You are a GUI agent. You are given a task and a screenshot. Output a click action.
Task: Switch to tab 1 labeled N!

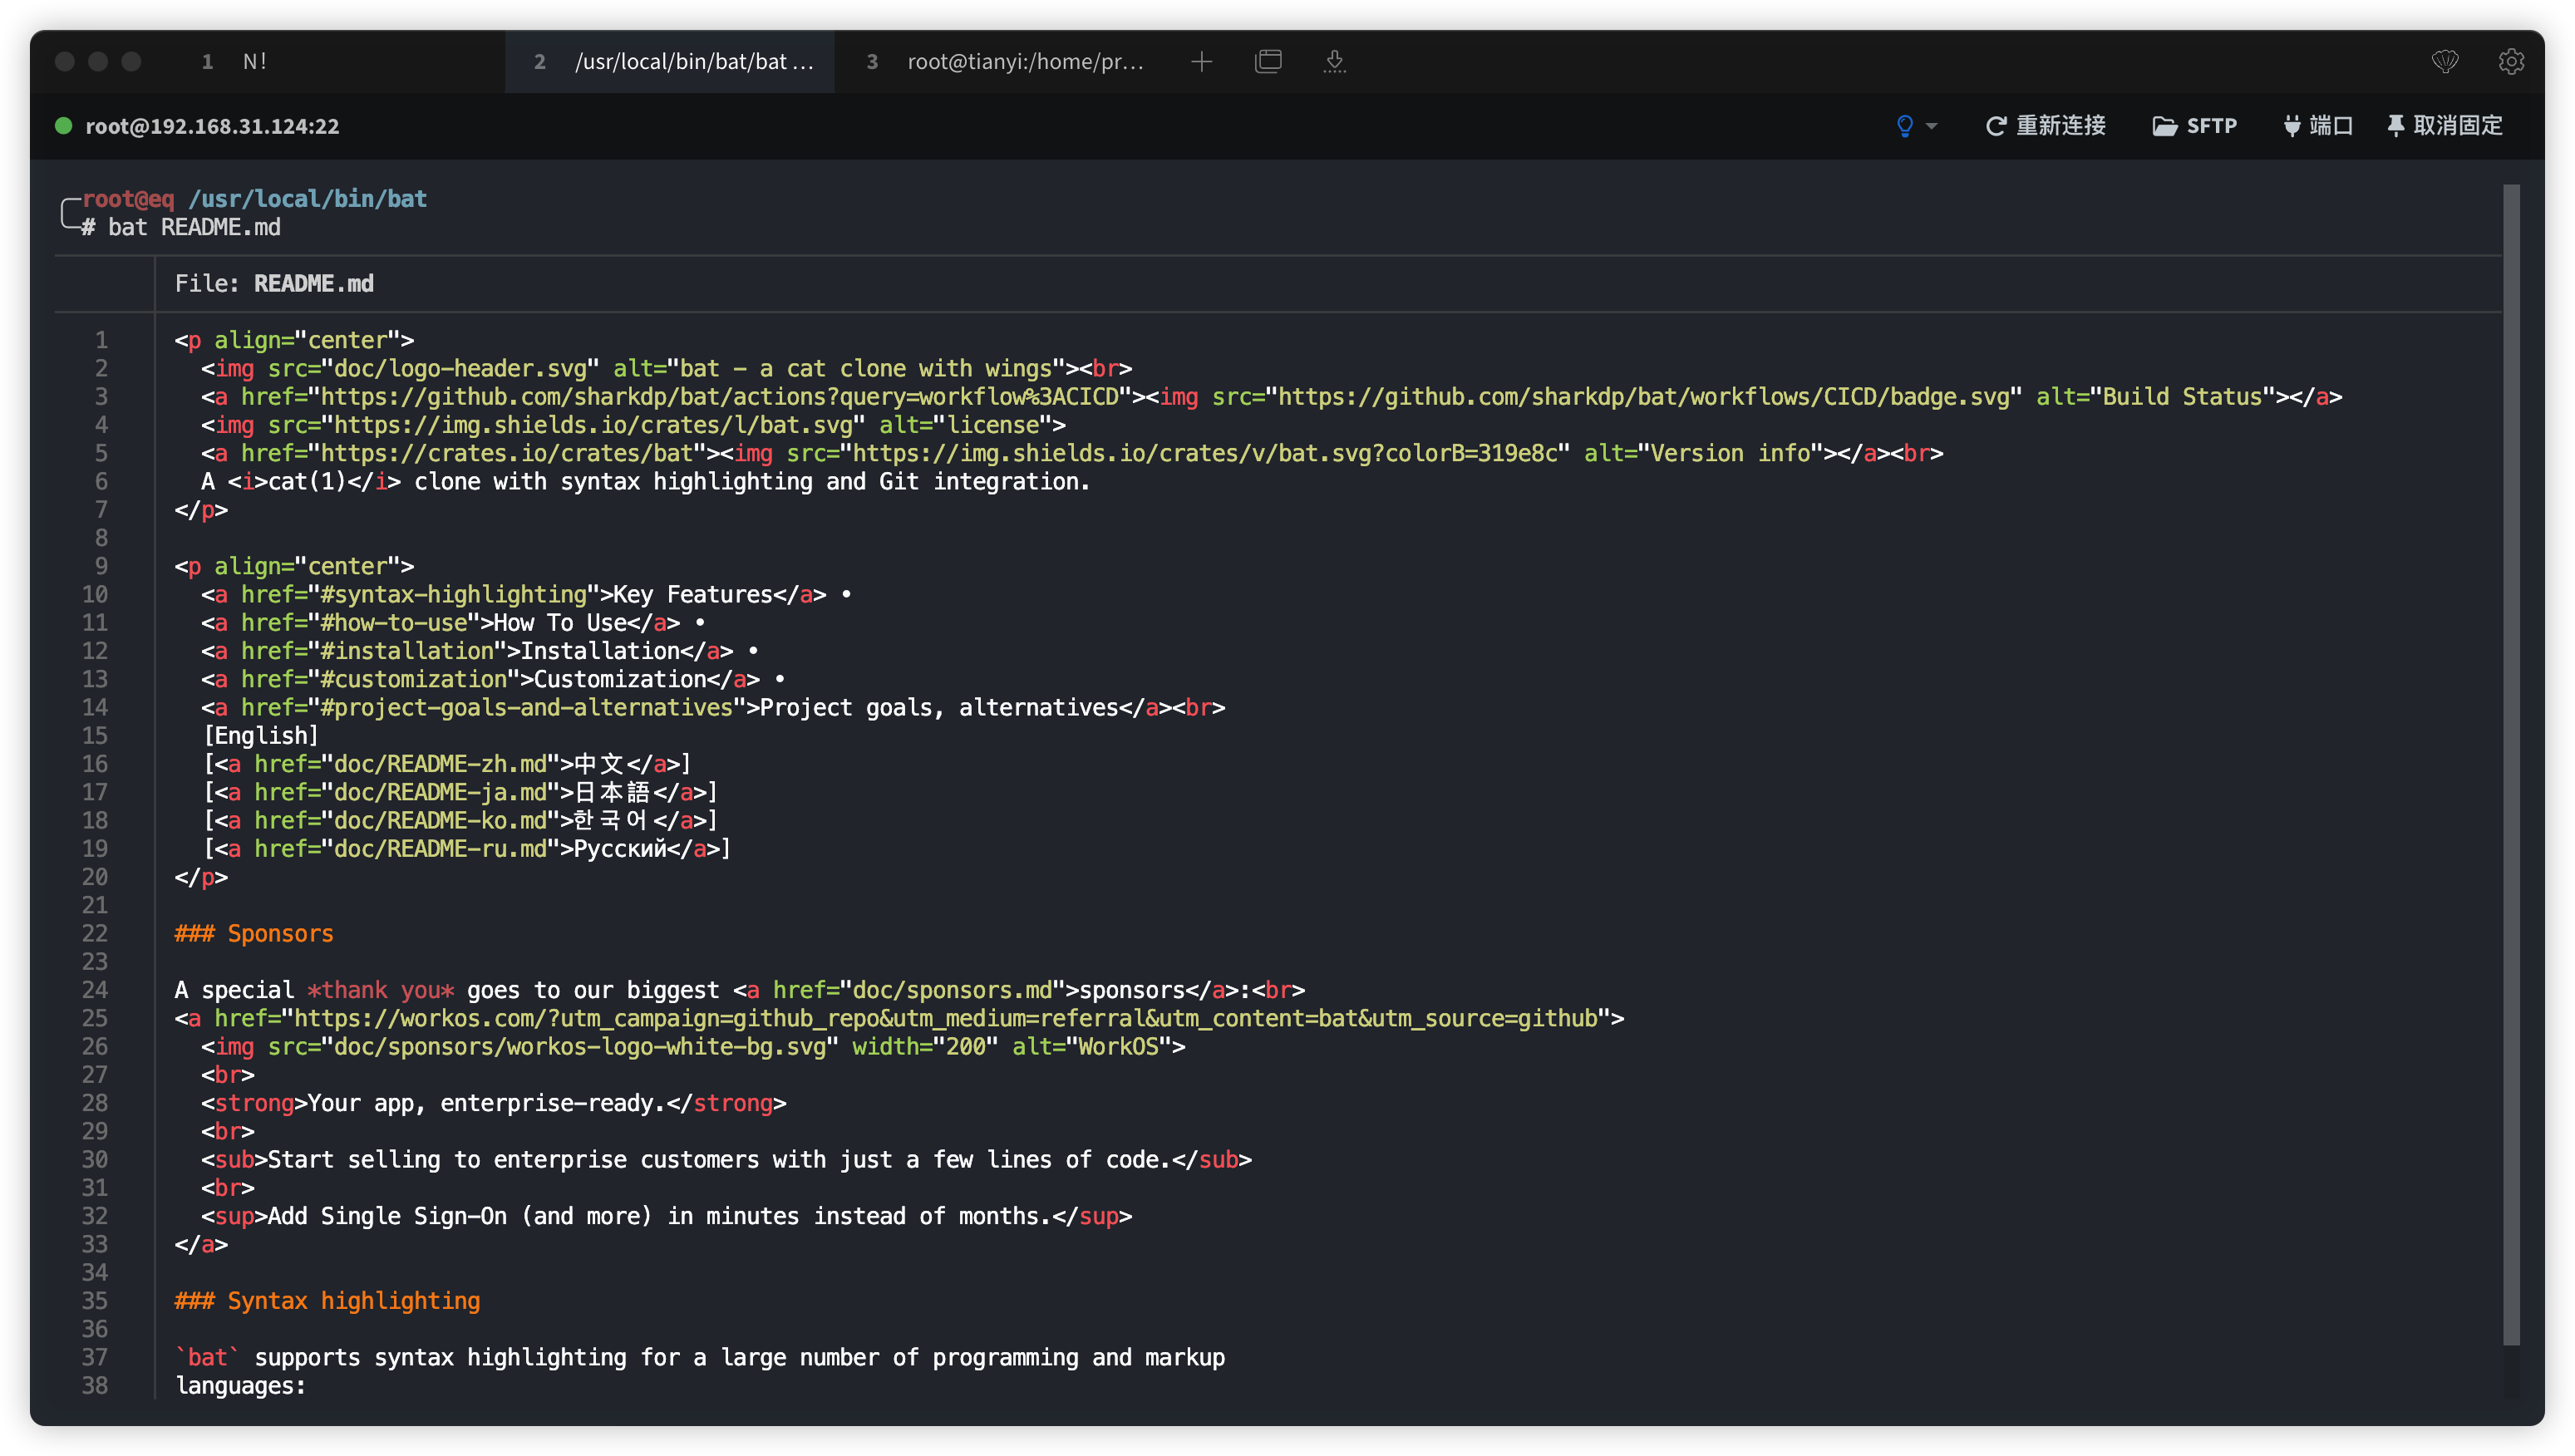click(255, 62)
